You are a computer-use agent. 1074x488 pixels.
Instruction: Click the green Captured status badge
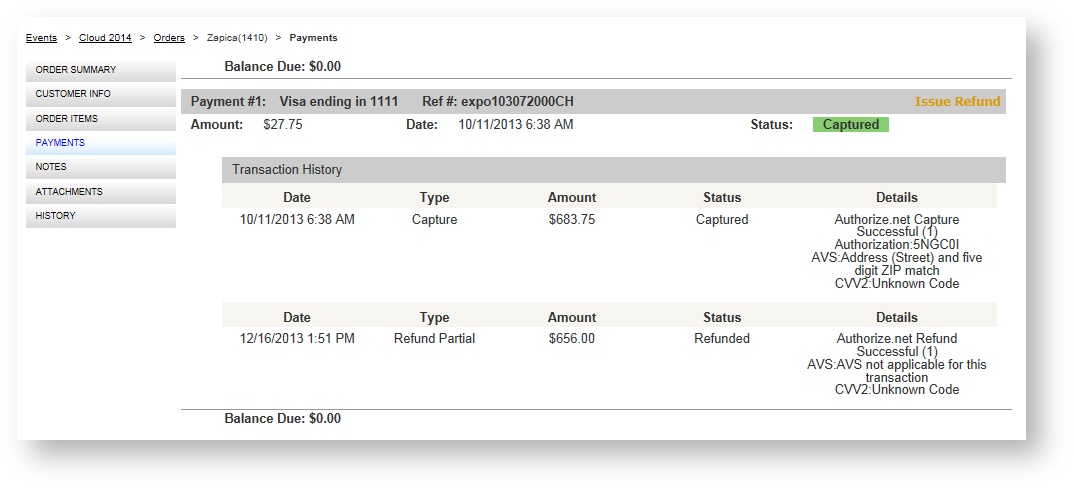[x=850, y=125]
